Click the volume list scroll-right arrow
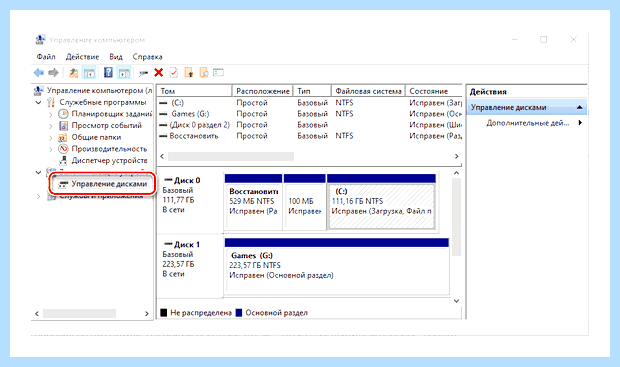This screenshot has height=367, width=620. coord(457,157)
